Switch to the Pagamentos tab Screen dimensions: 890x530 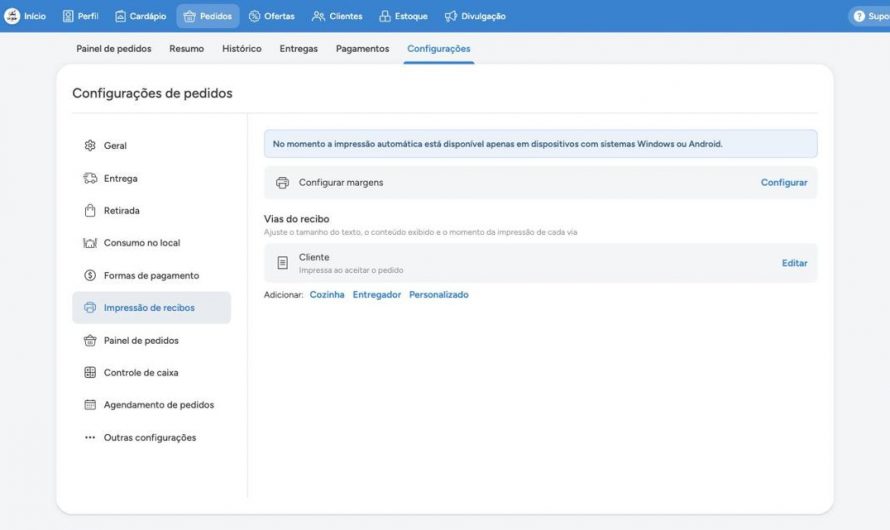[x=362, y=49]
